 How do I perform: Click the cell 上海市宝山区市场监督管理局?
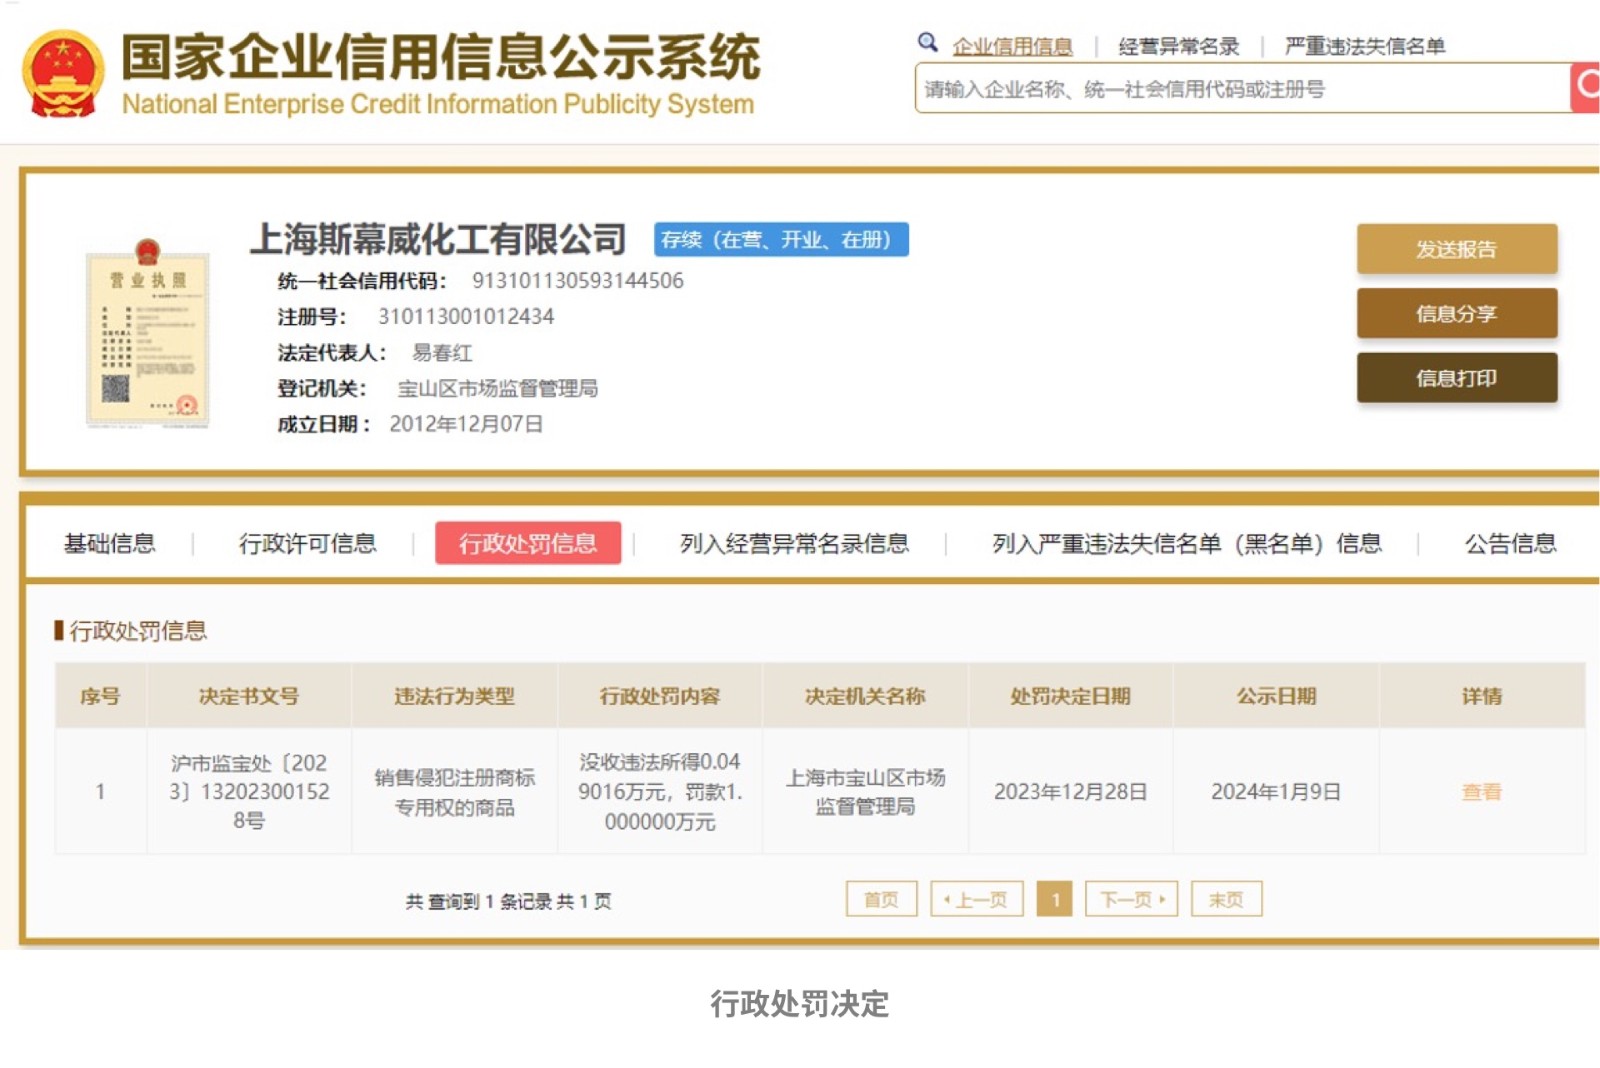click(x=865, y=792)
